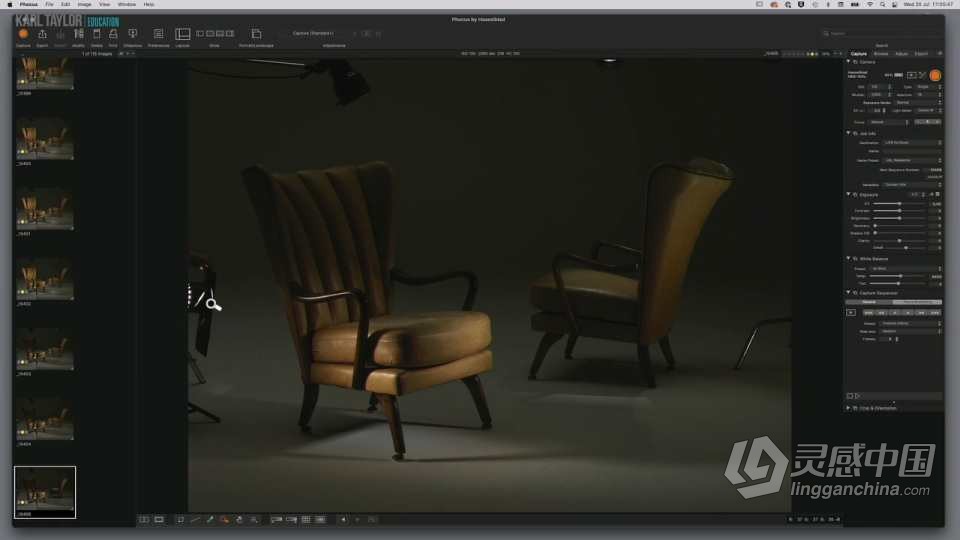Image resolution: width=960 pixels, height=540 pixels.
Task: Collapse the Job Info section
Action: click(849, 133)
